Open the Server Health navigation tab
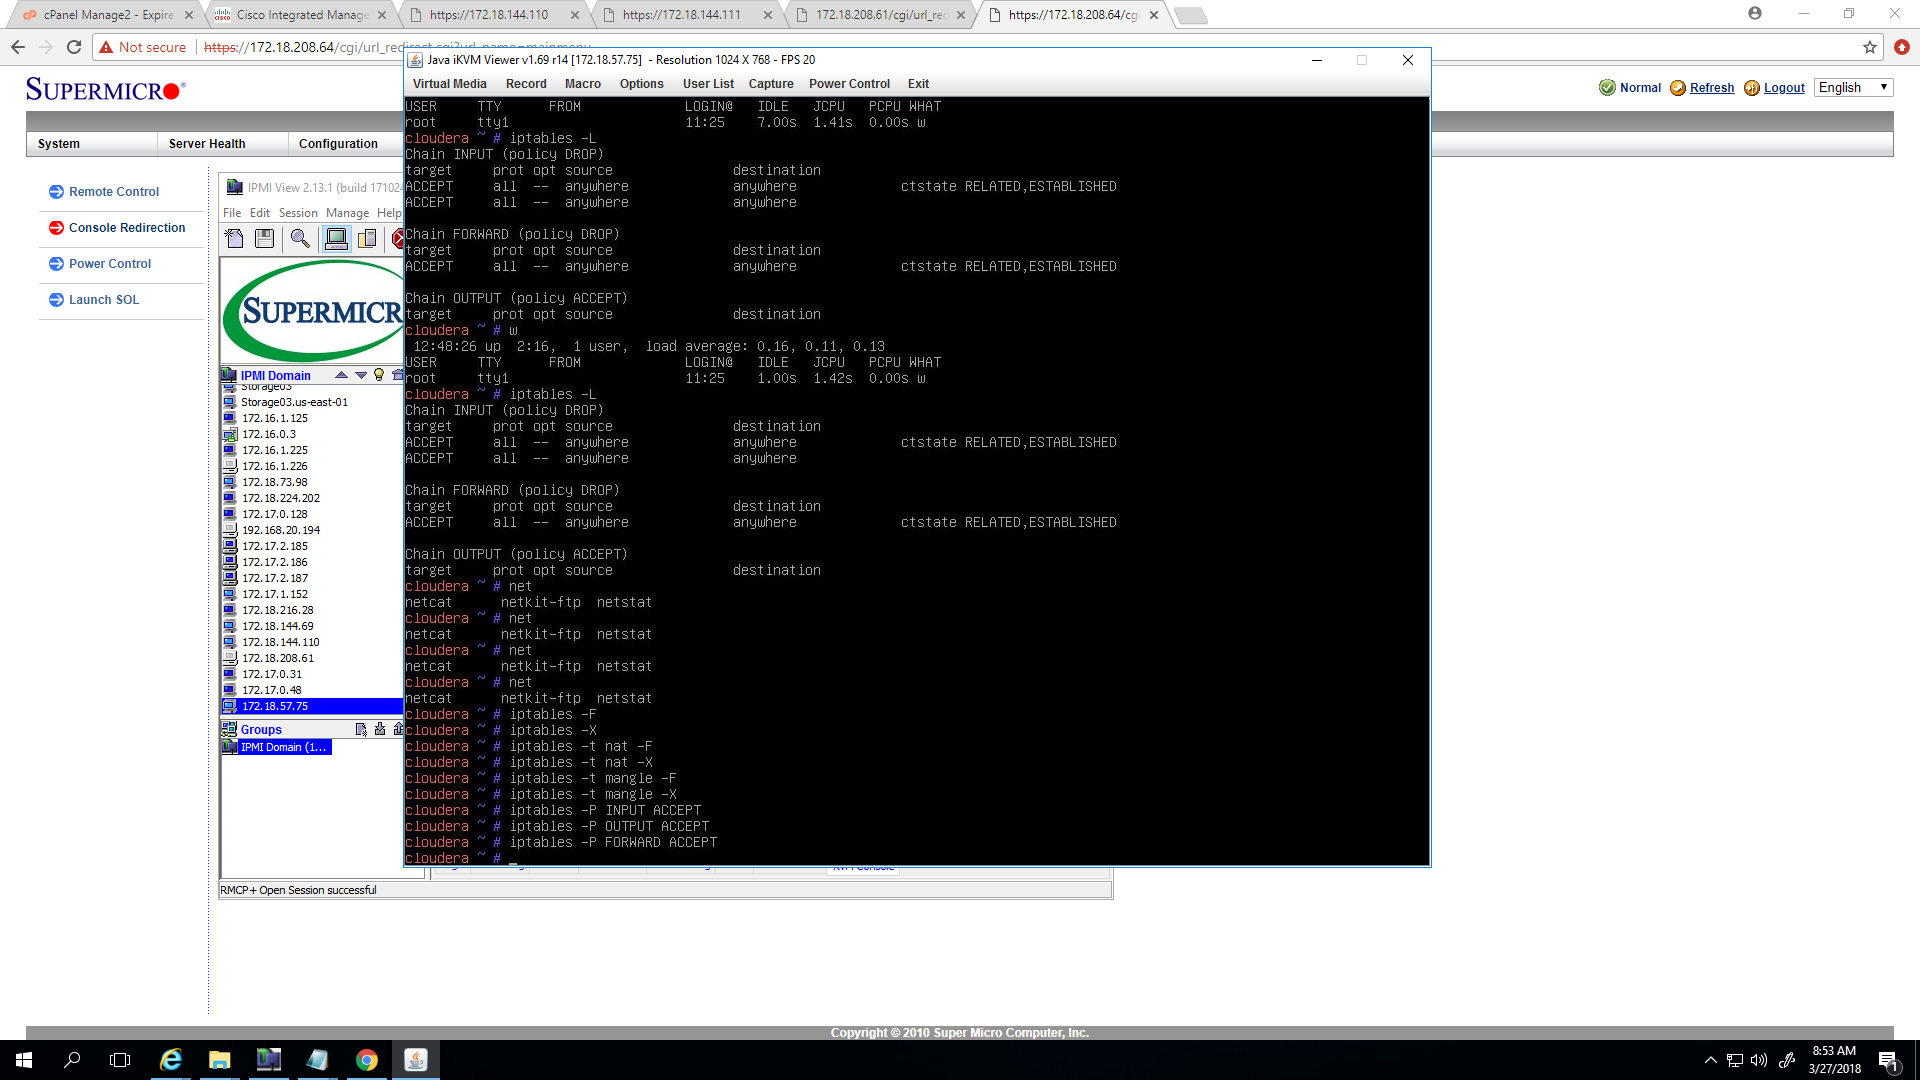Image resolution: width=1920 pixels, height=1080 pixels. coord(207,144)
